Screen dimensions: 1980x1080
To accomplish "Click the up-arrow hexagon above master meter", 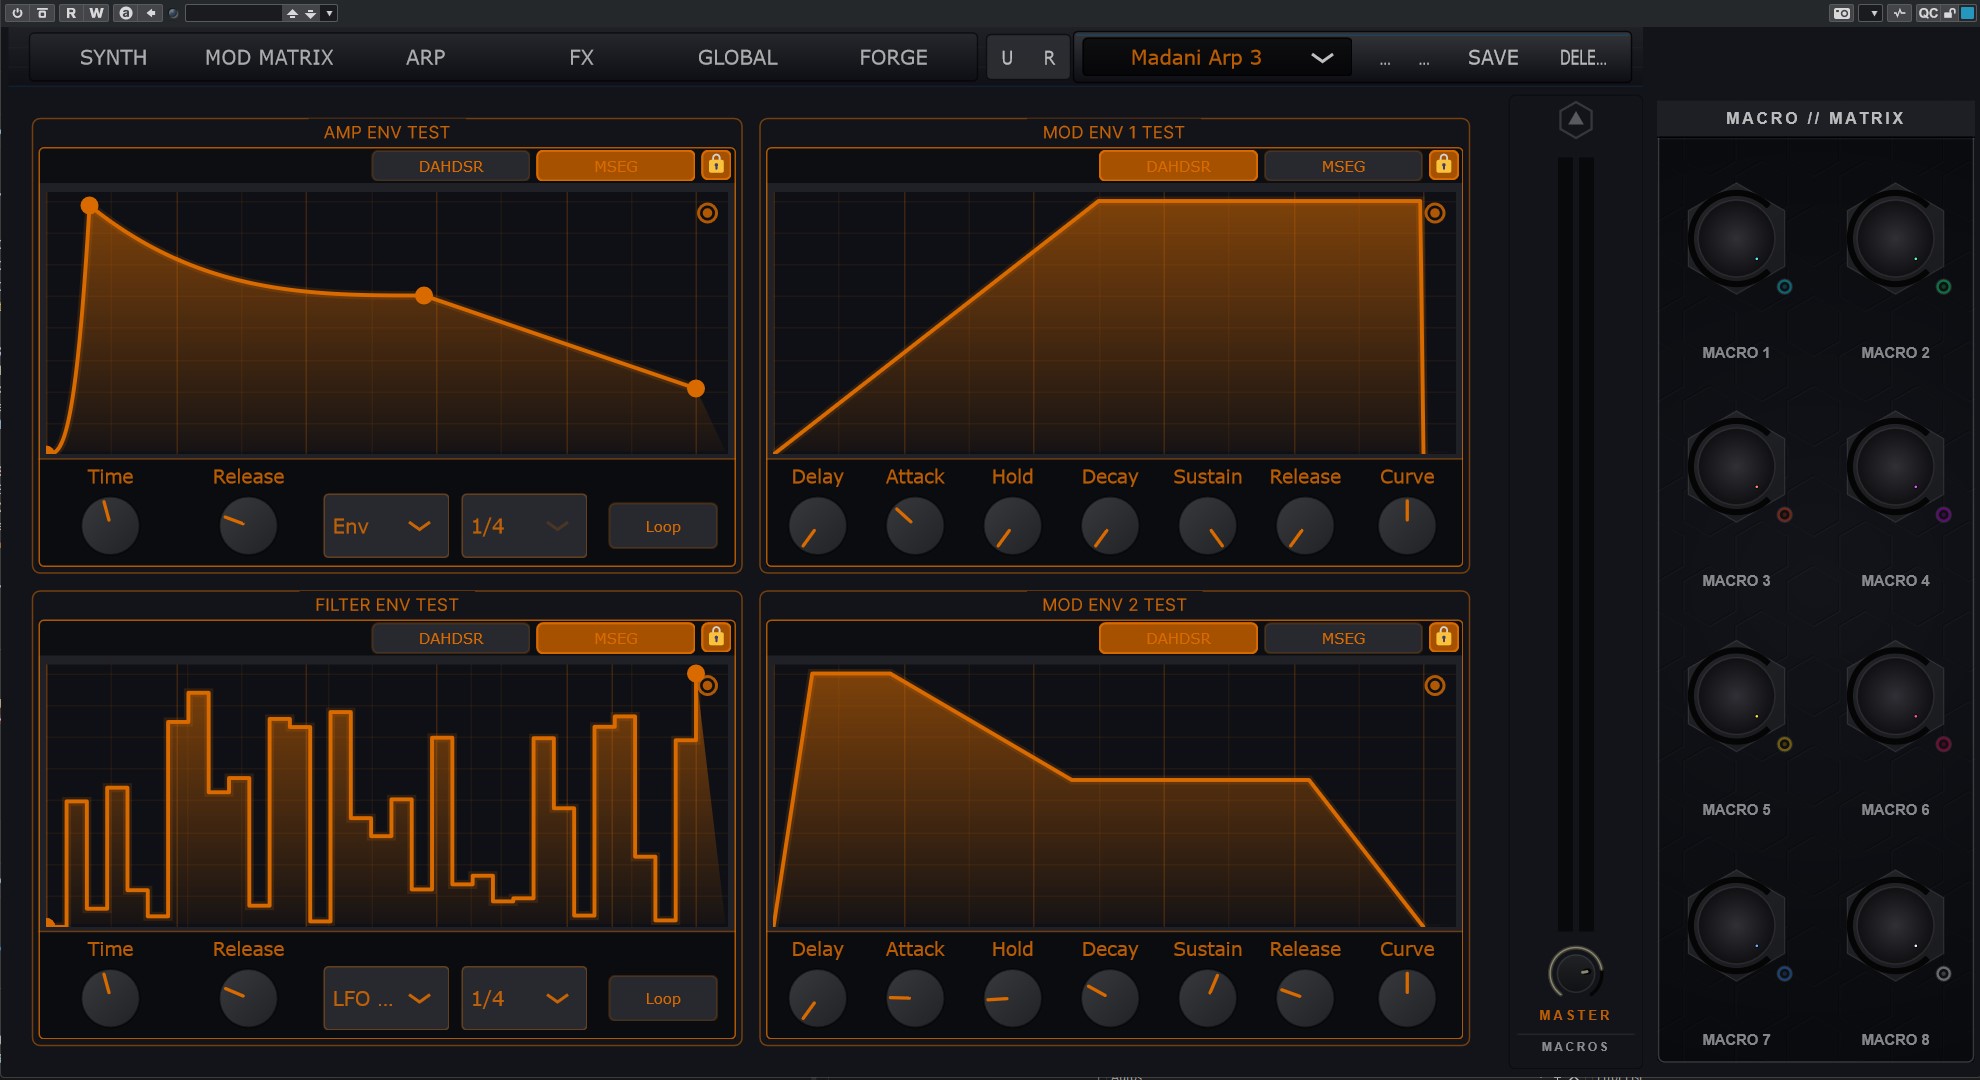I will [x=1575, y=120].
